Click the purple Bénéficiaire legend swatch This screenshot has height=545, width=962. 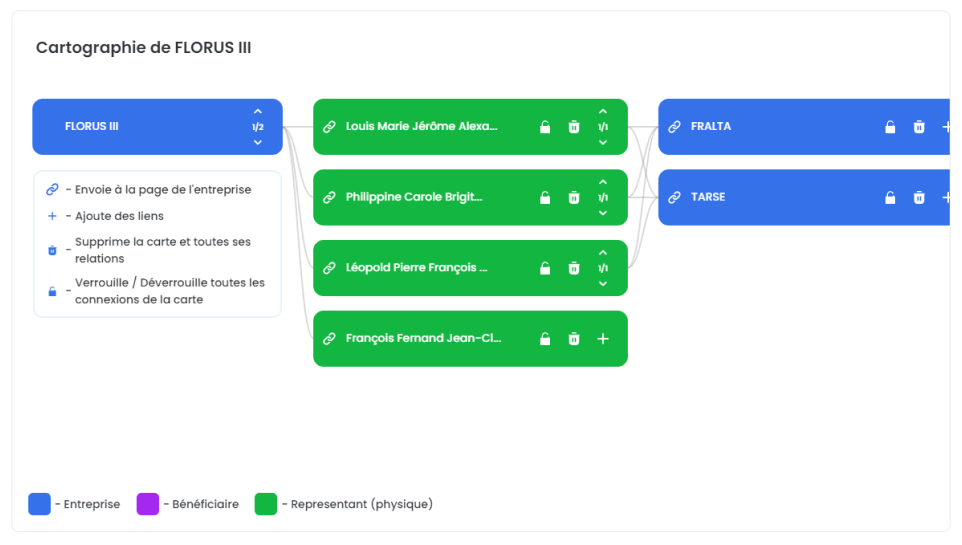[147, 504]
